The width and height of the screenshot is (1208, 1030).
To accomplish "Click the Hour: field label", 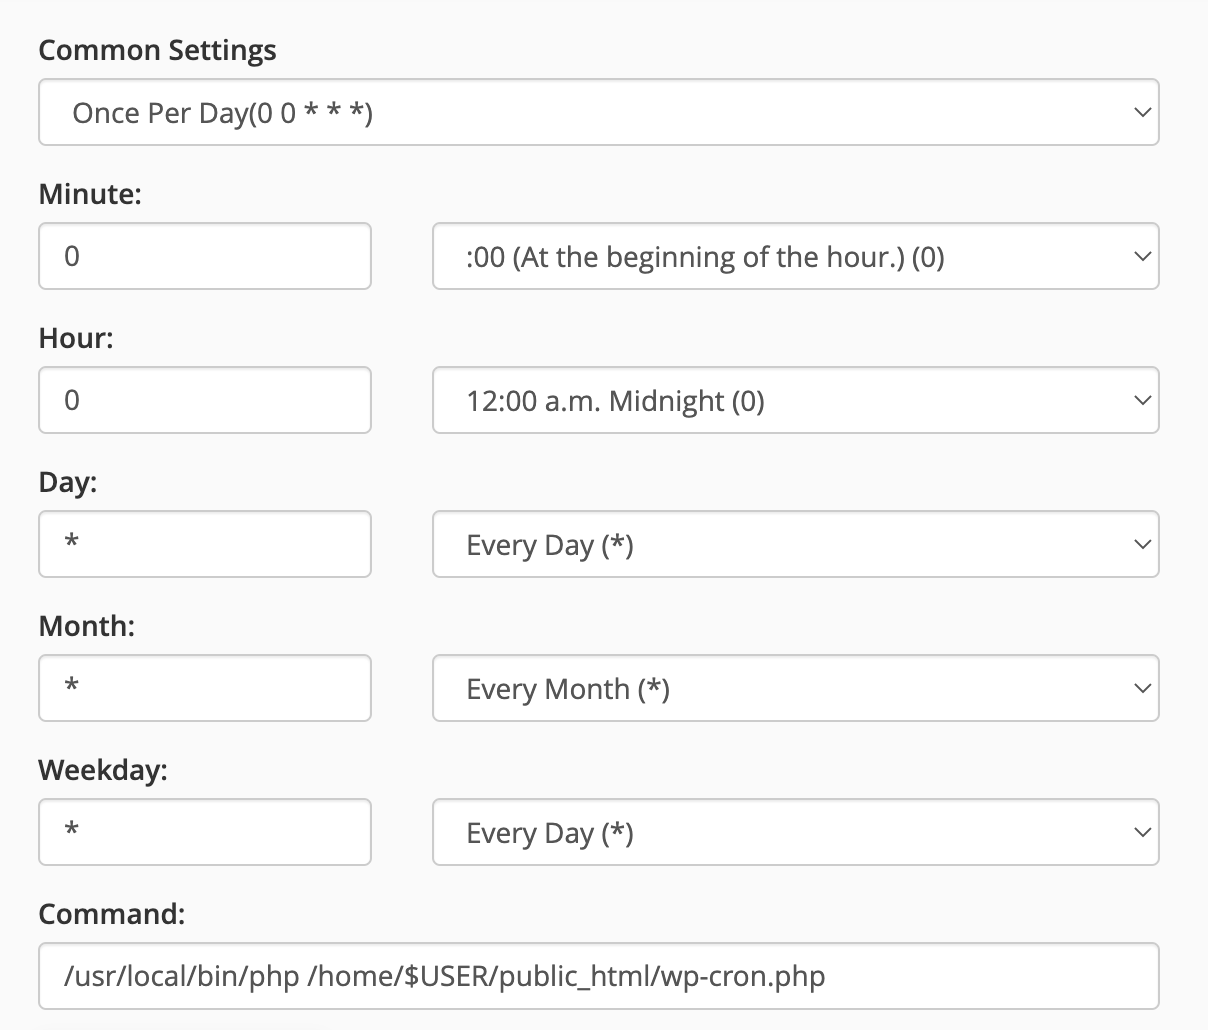I will pyautogui.click(x=76, y=338).
